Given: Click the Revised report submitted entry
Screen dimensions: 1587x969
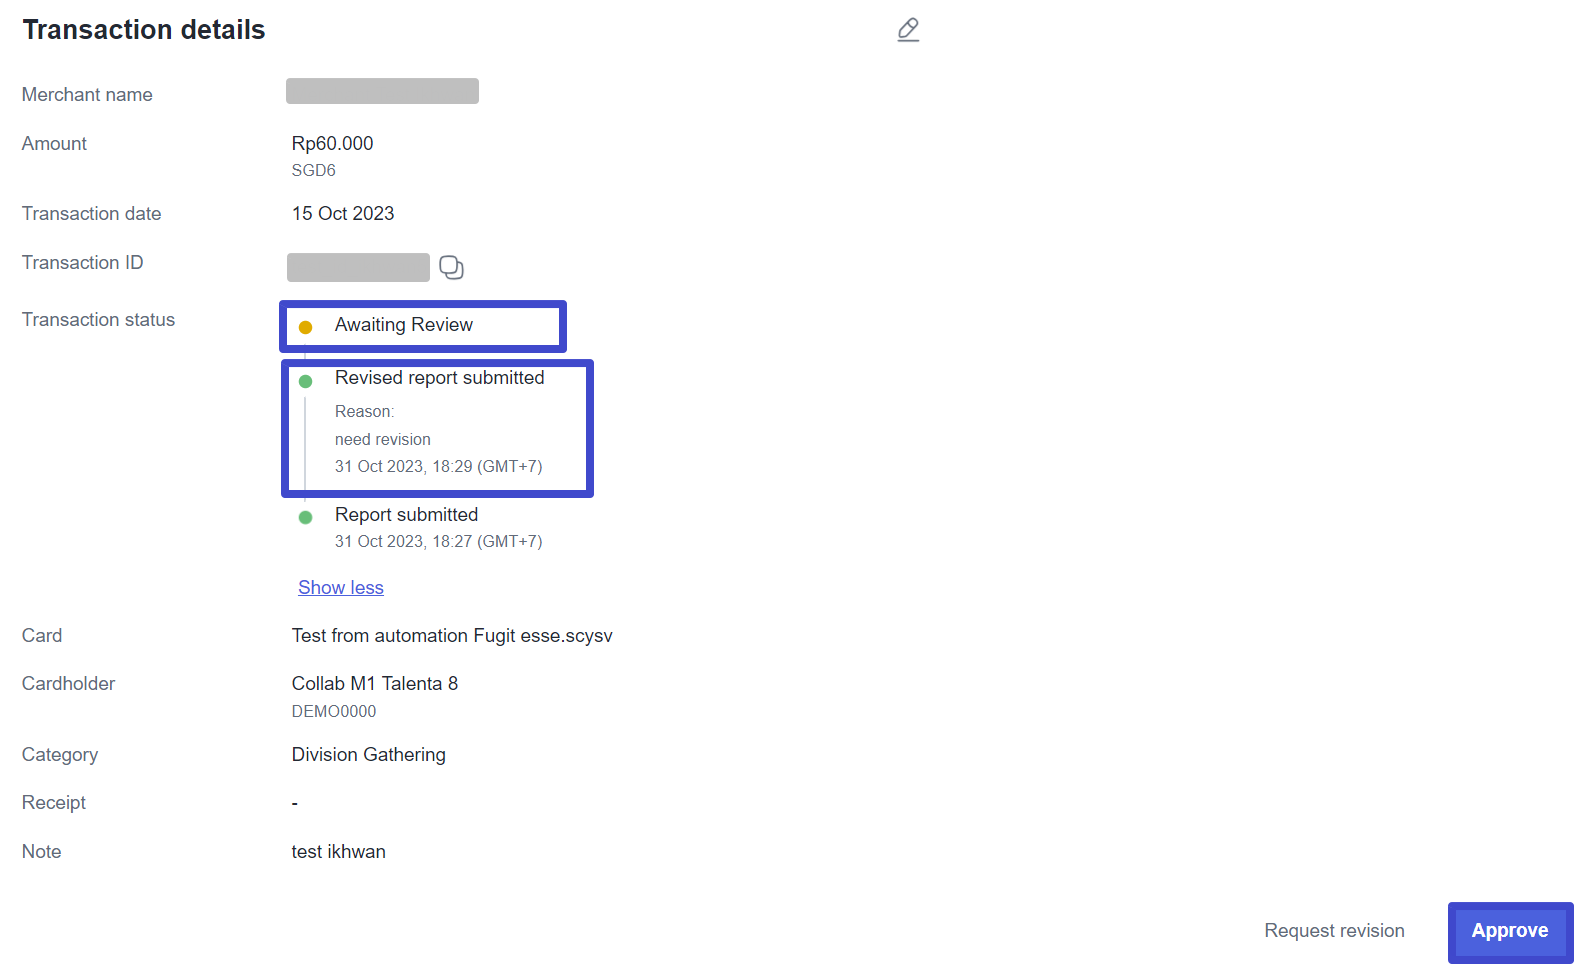Looking at the screenshot, I should pos(440,378).
